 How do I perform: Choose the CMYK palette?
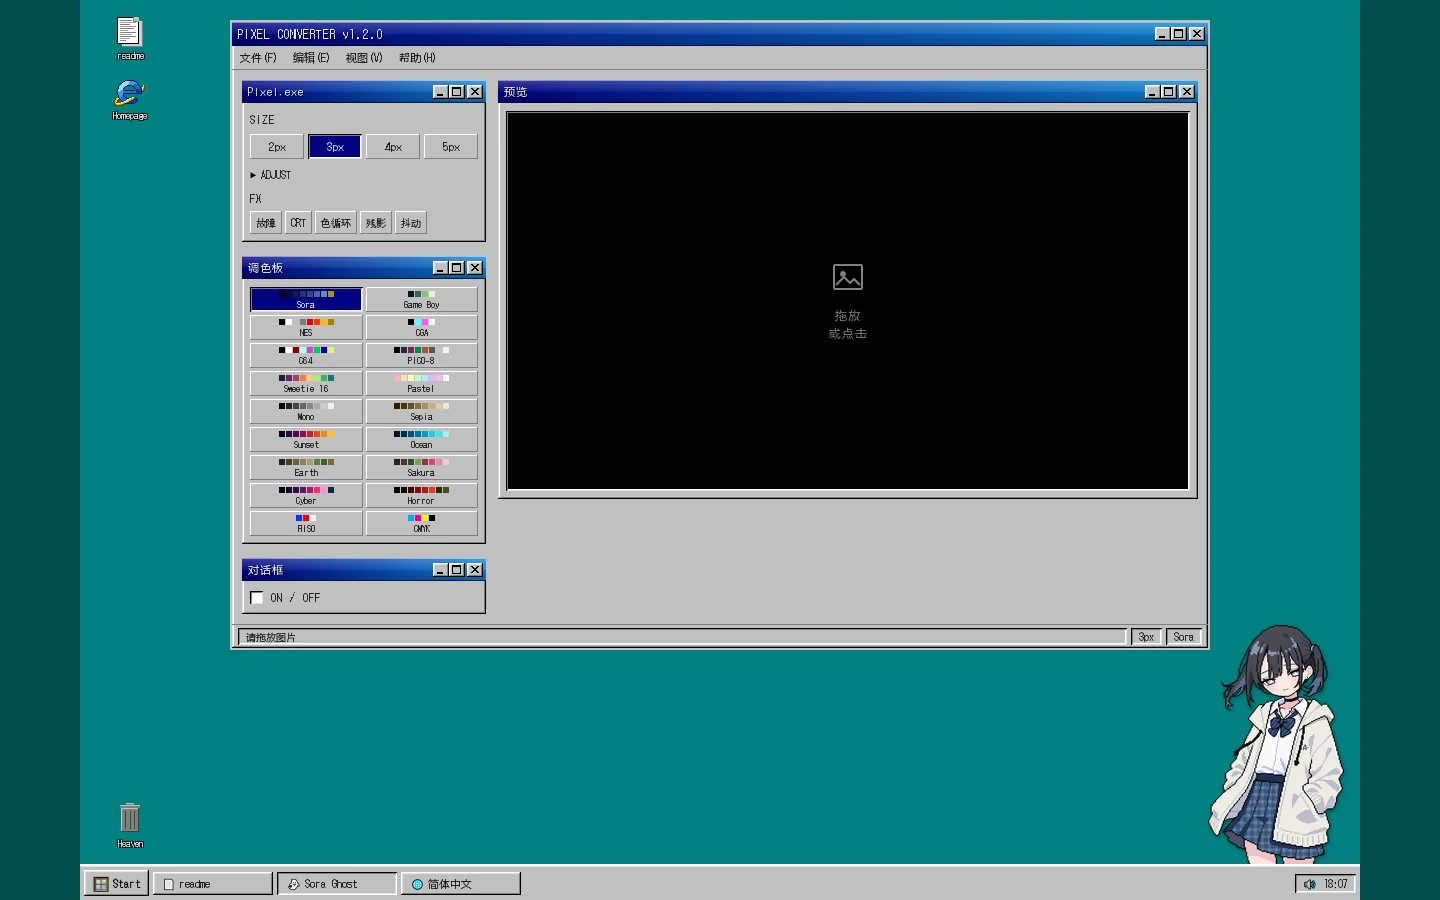pyautogui.click(x=422, y=523)
